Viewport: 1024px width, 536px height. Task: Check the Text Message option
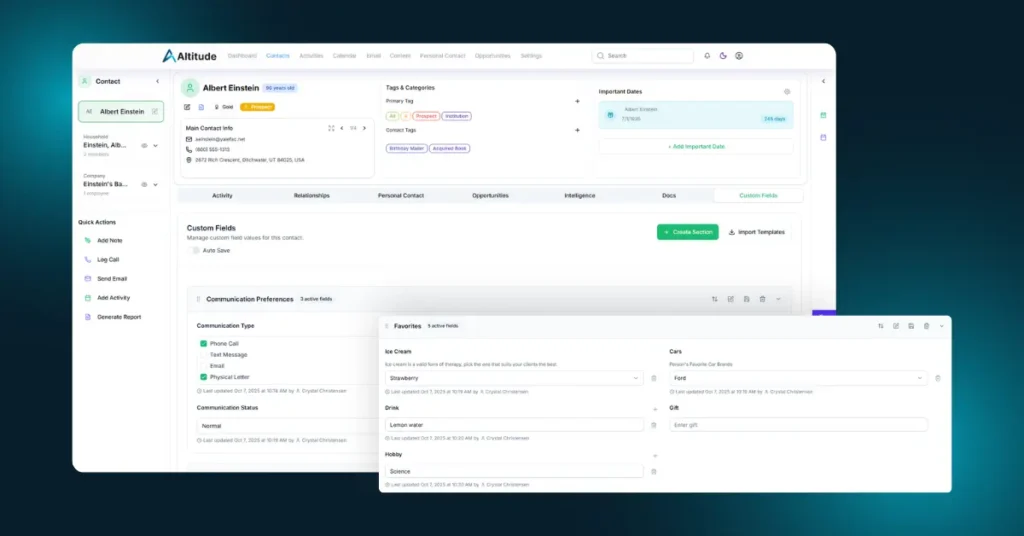pyautogui.click(x=203, y=355)
